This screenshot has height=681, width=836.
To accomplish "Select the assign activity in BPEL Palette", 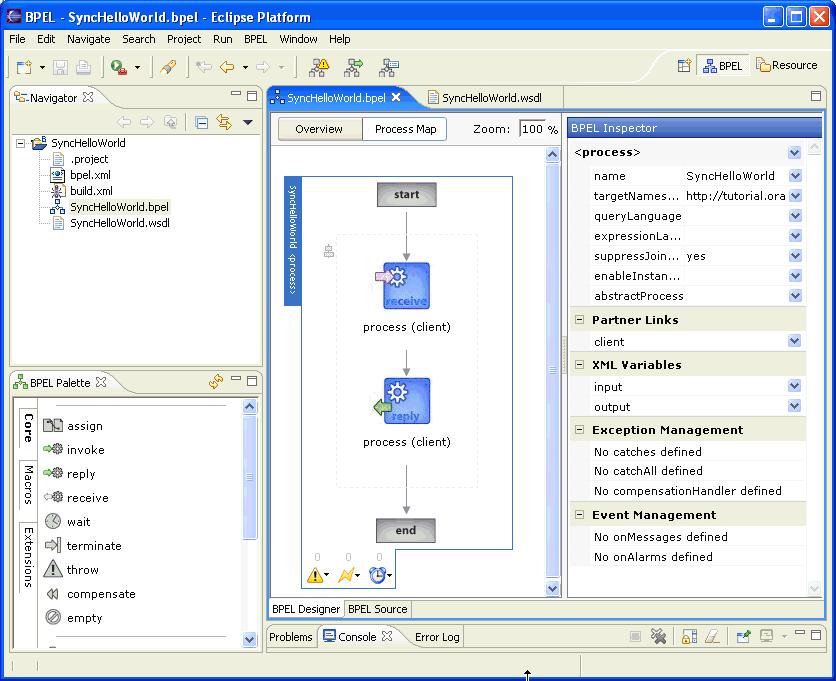I will pos(73,426).
